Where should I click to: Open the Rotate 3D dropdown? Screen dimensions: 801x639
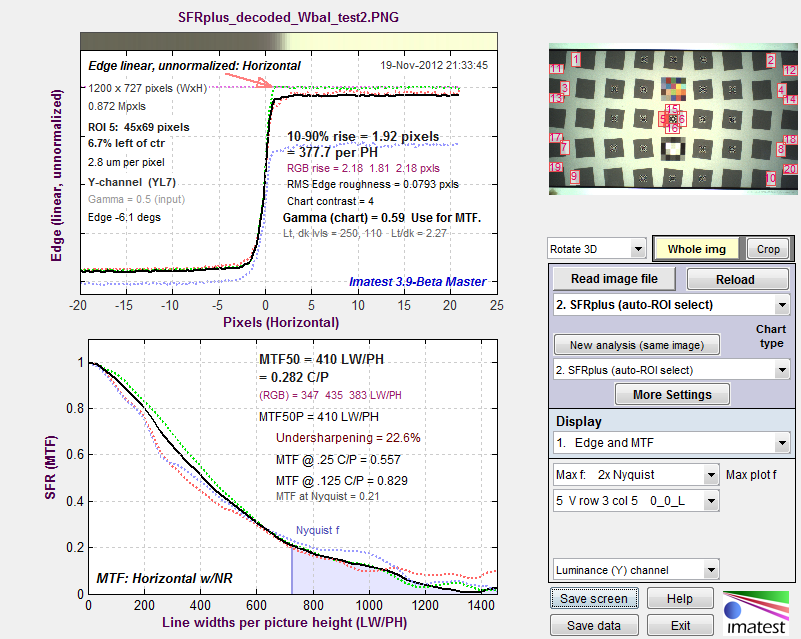596,249
